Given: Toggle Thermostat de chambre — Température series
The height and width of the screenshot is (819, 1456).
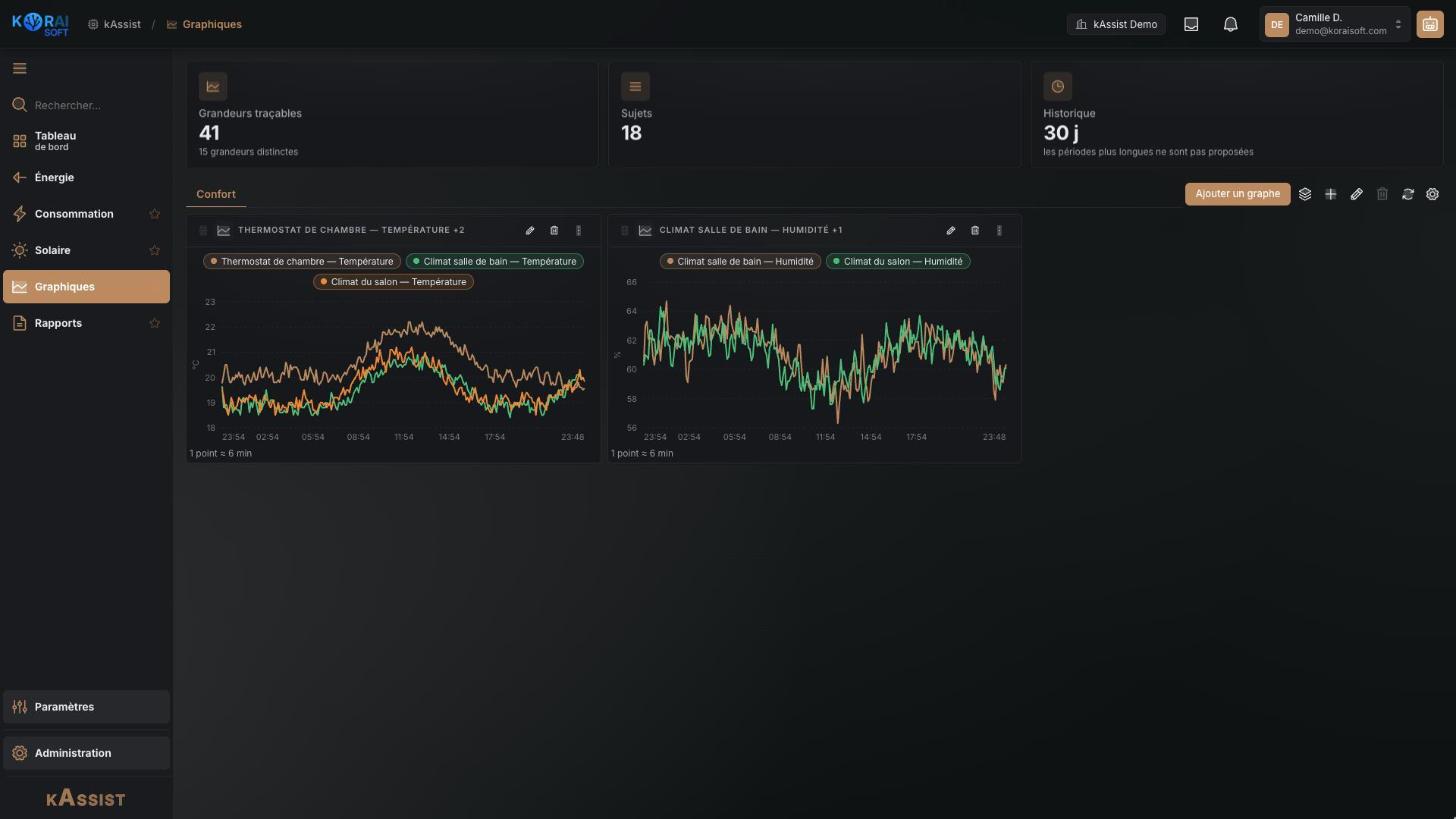Looking at the screenshot, I should [x=302, y=261].
